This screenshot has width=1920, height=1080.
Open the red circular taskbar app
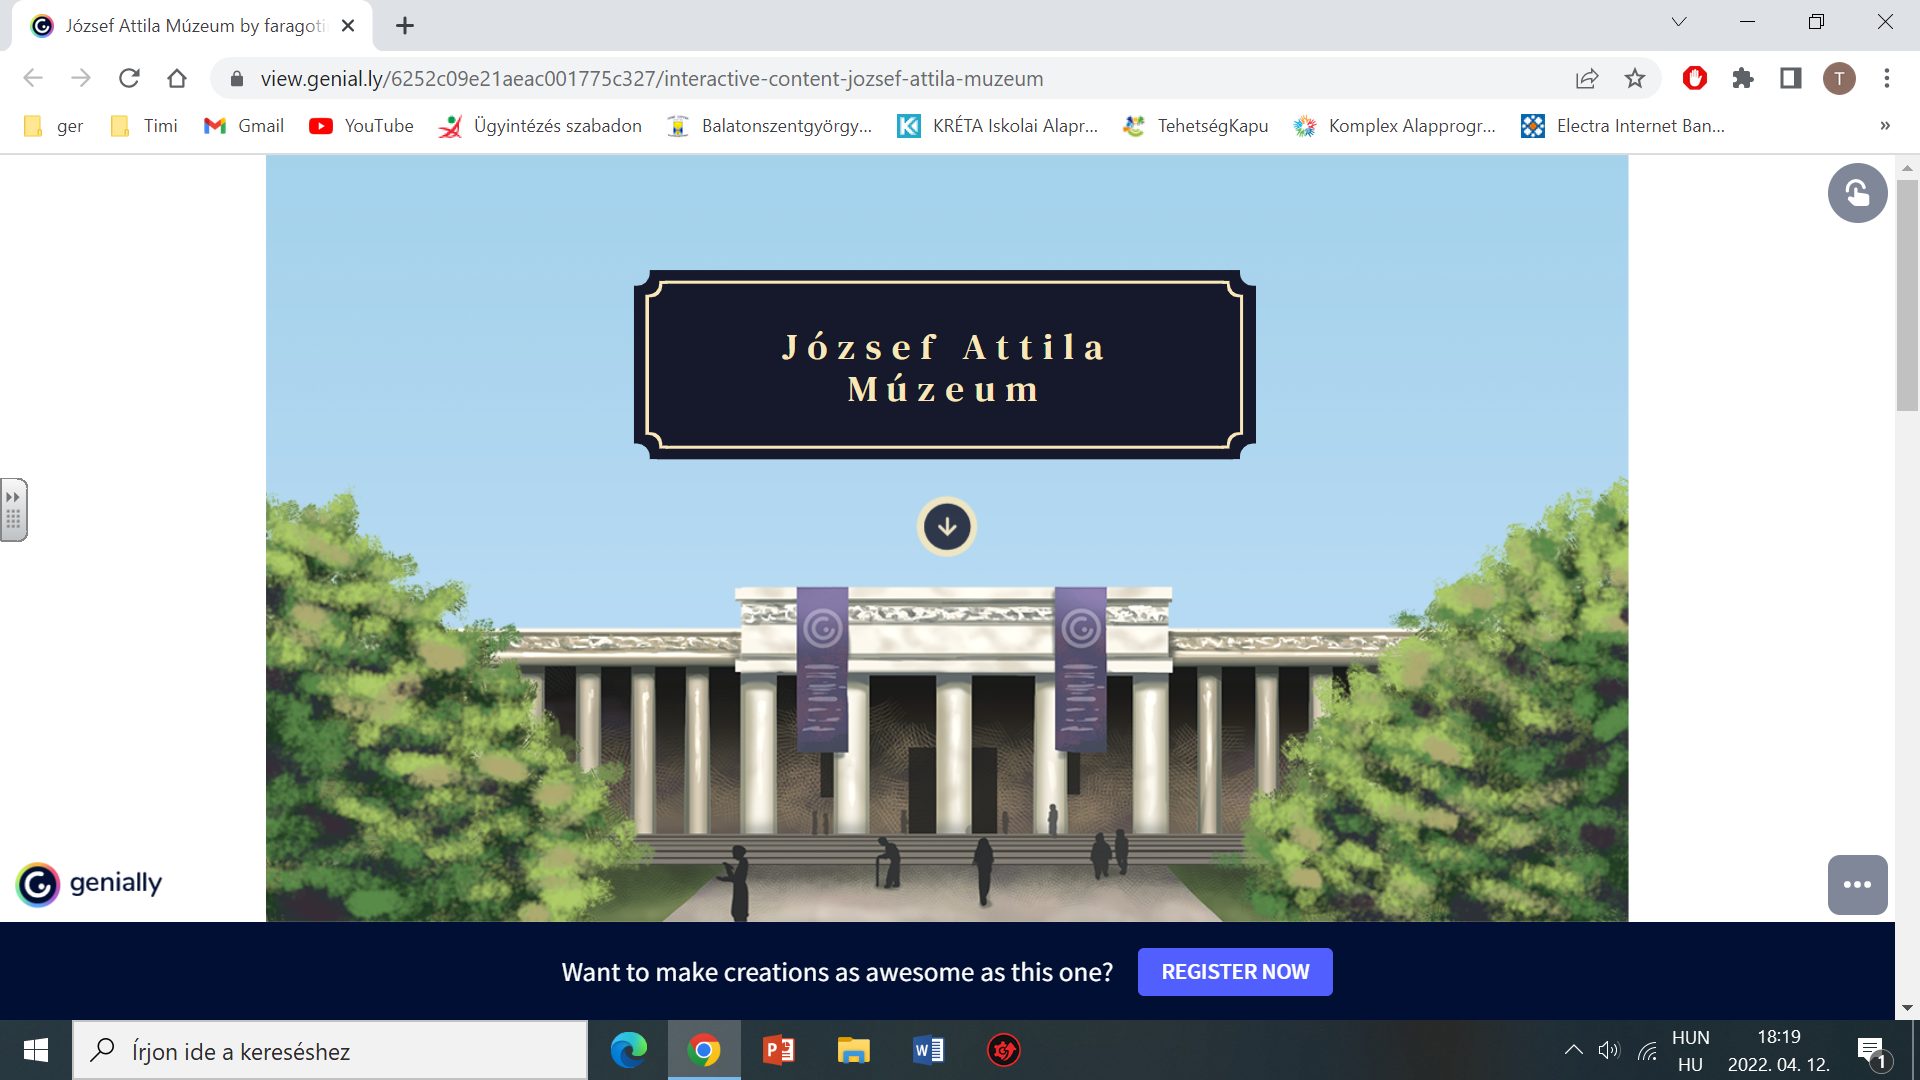(1004, 1050)
